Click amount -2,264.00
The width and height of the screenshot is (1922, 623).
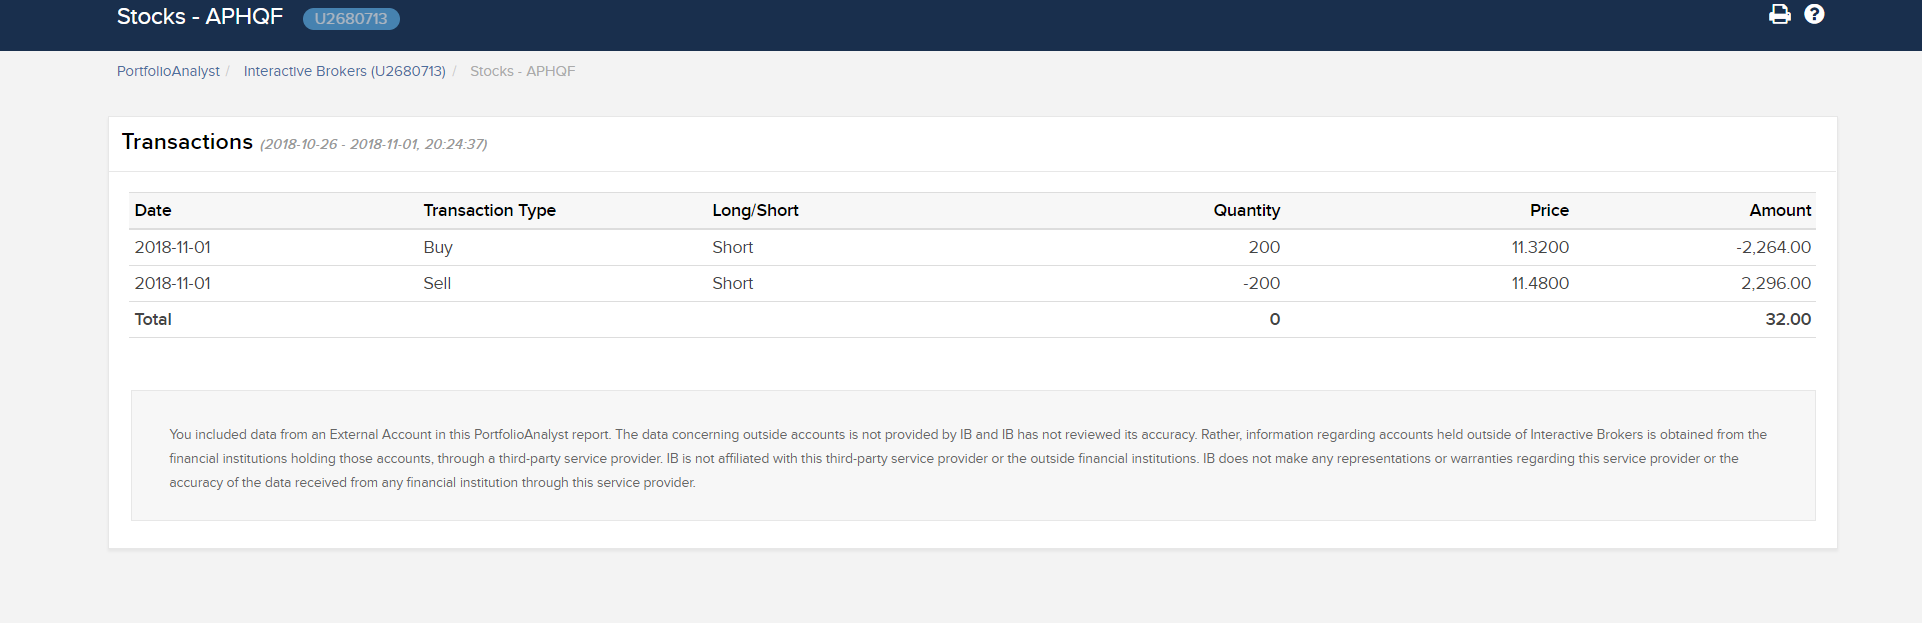point(1773,247)
